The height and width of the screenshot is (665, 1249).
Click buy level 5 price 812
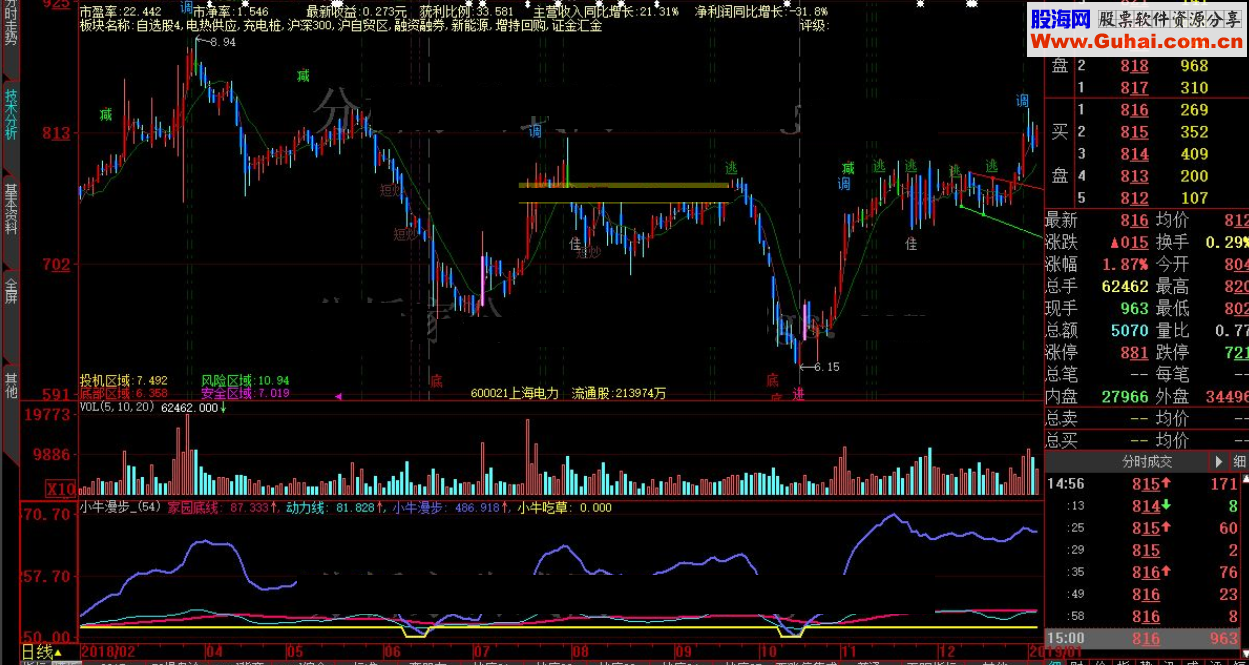pos(1134,198)
